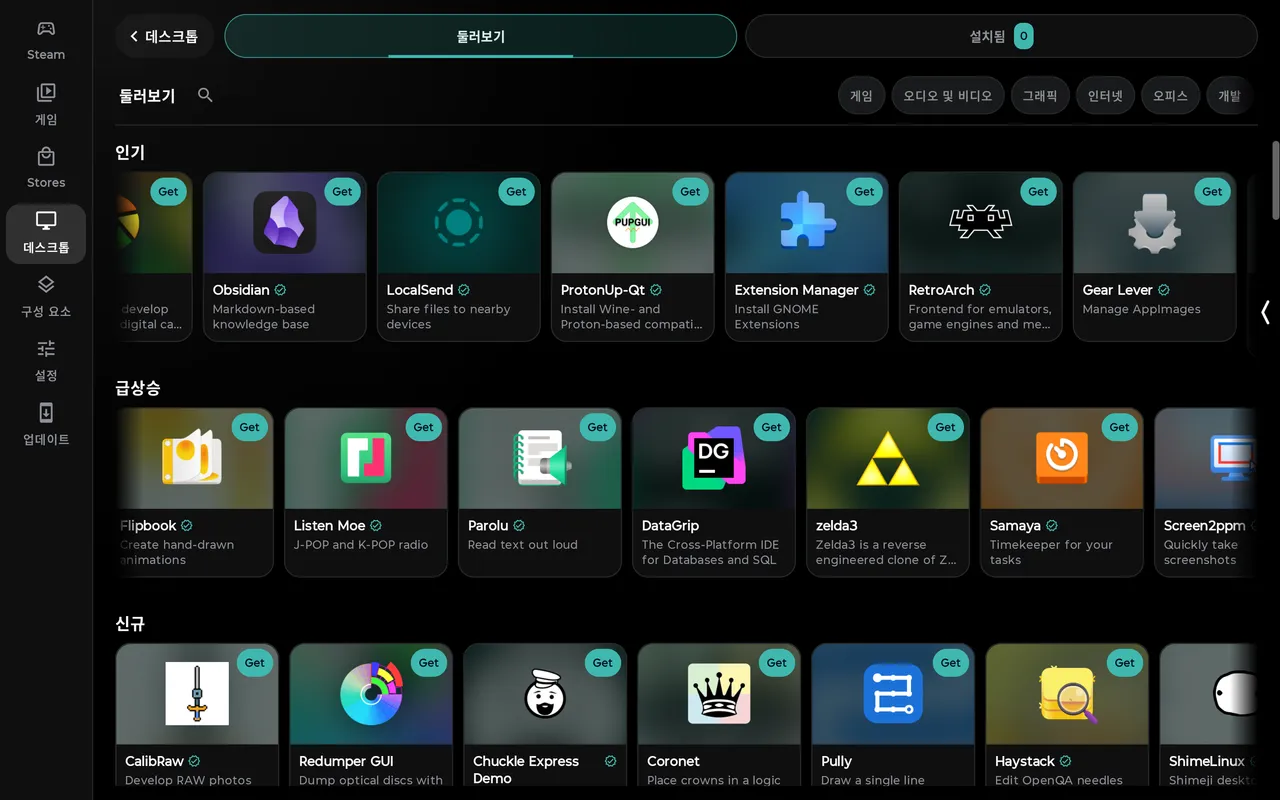Screen dimensions: 1280x800
Task: Open 설정 in the sidebar
Action: pos(46,361)
